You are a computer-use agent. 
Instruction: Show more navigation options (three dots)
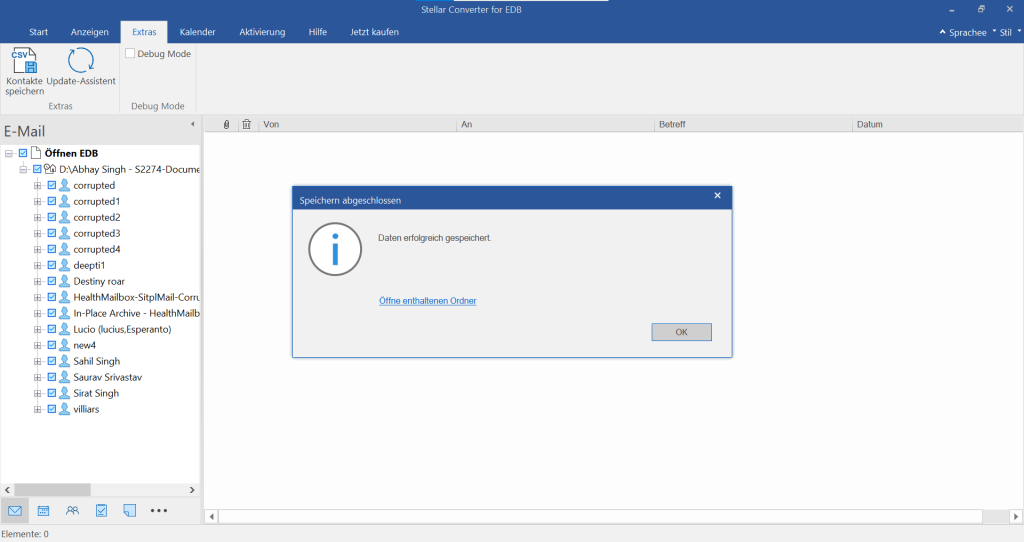coord(159,511)
